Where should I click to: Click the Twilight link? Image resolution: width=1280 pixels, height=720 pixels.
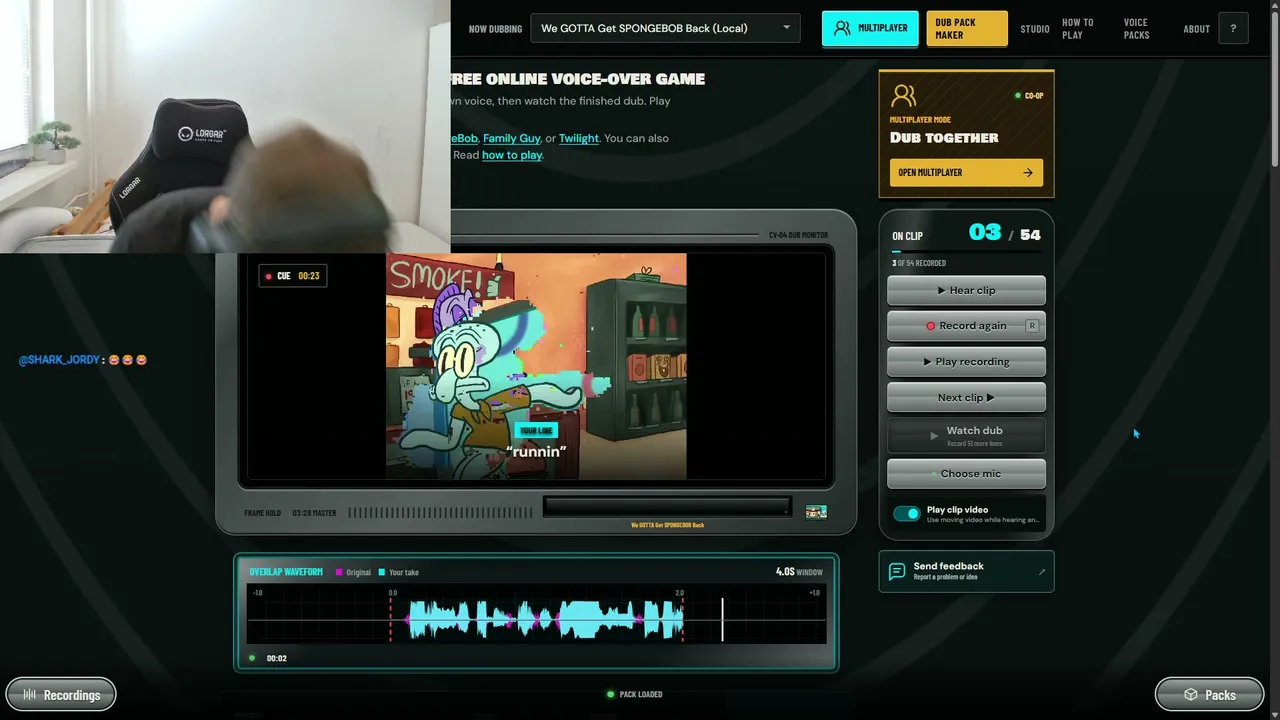click(579, 138)
